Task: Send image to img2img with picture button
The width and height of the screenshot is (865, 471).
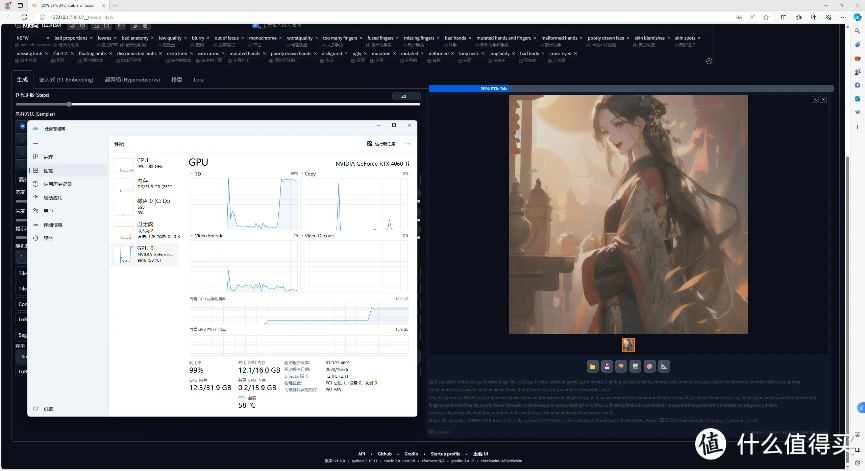Action: click(x=636, y=366)
